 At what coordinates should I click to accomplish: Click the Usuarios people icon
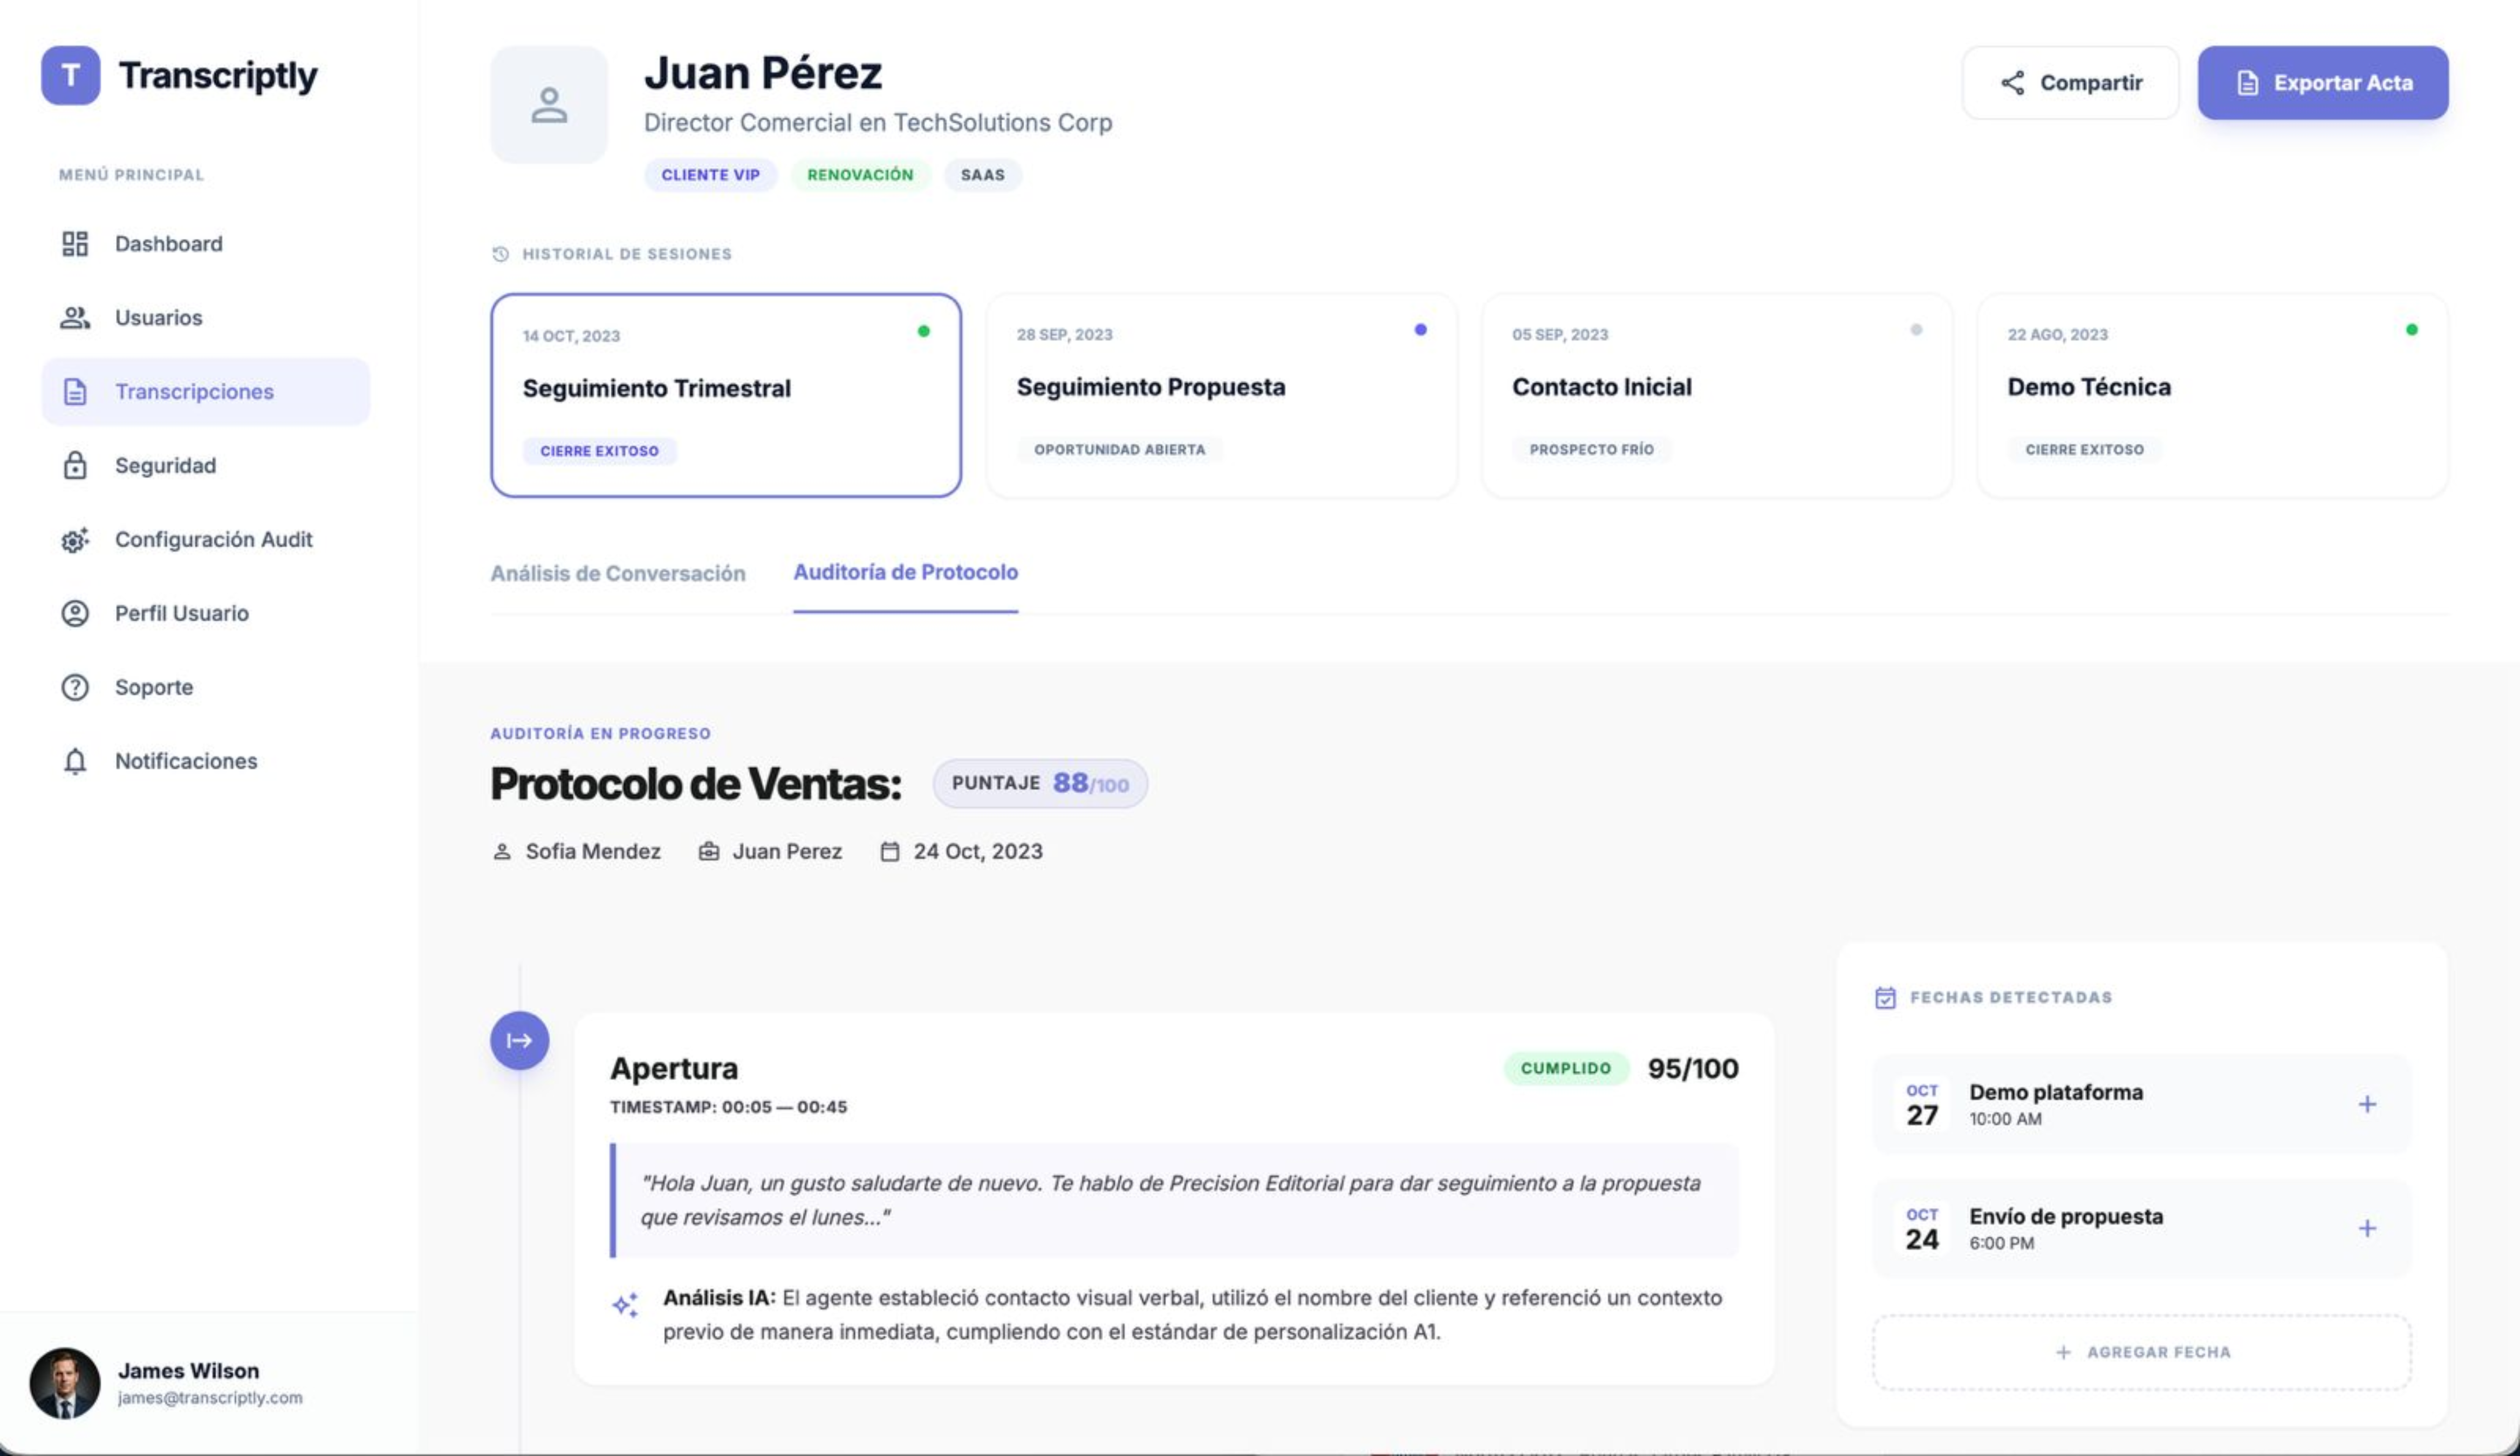point(75,318)
